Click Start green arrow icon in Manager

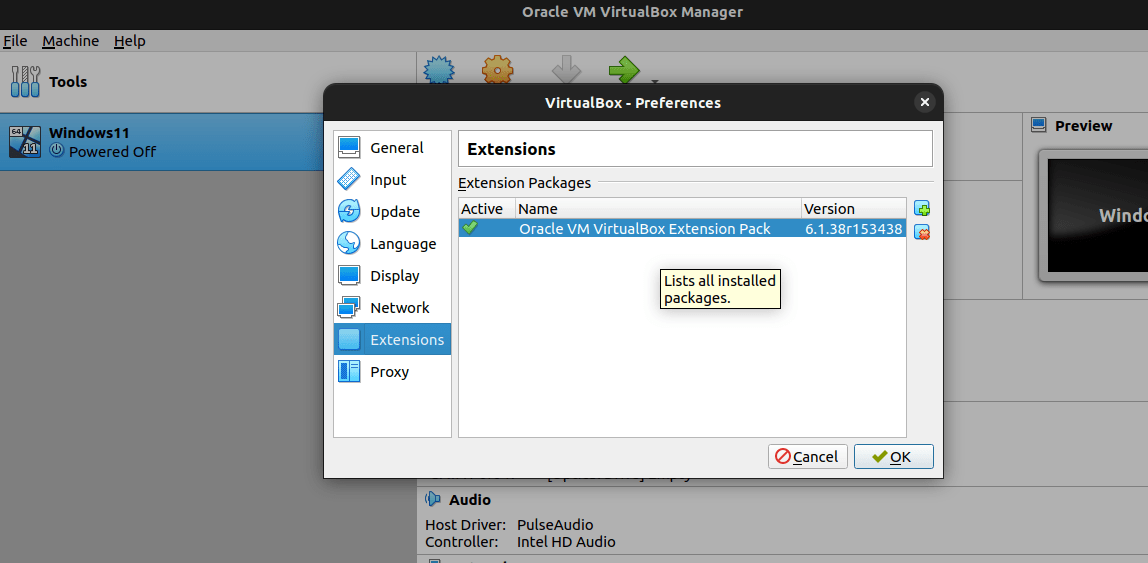pos(625,70)
